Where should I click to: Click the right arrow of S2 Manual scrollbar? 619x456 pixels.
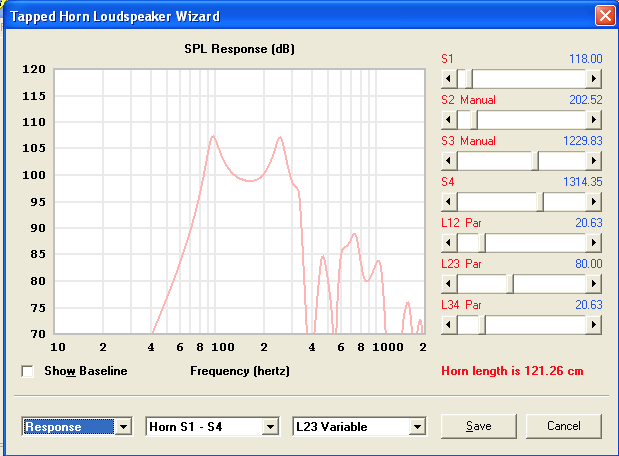(593, 120)
